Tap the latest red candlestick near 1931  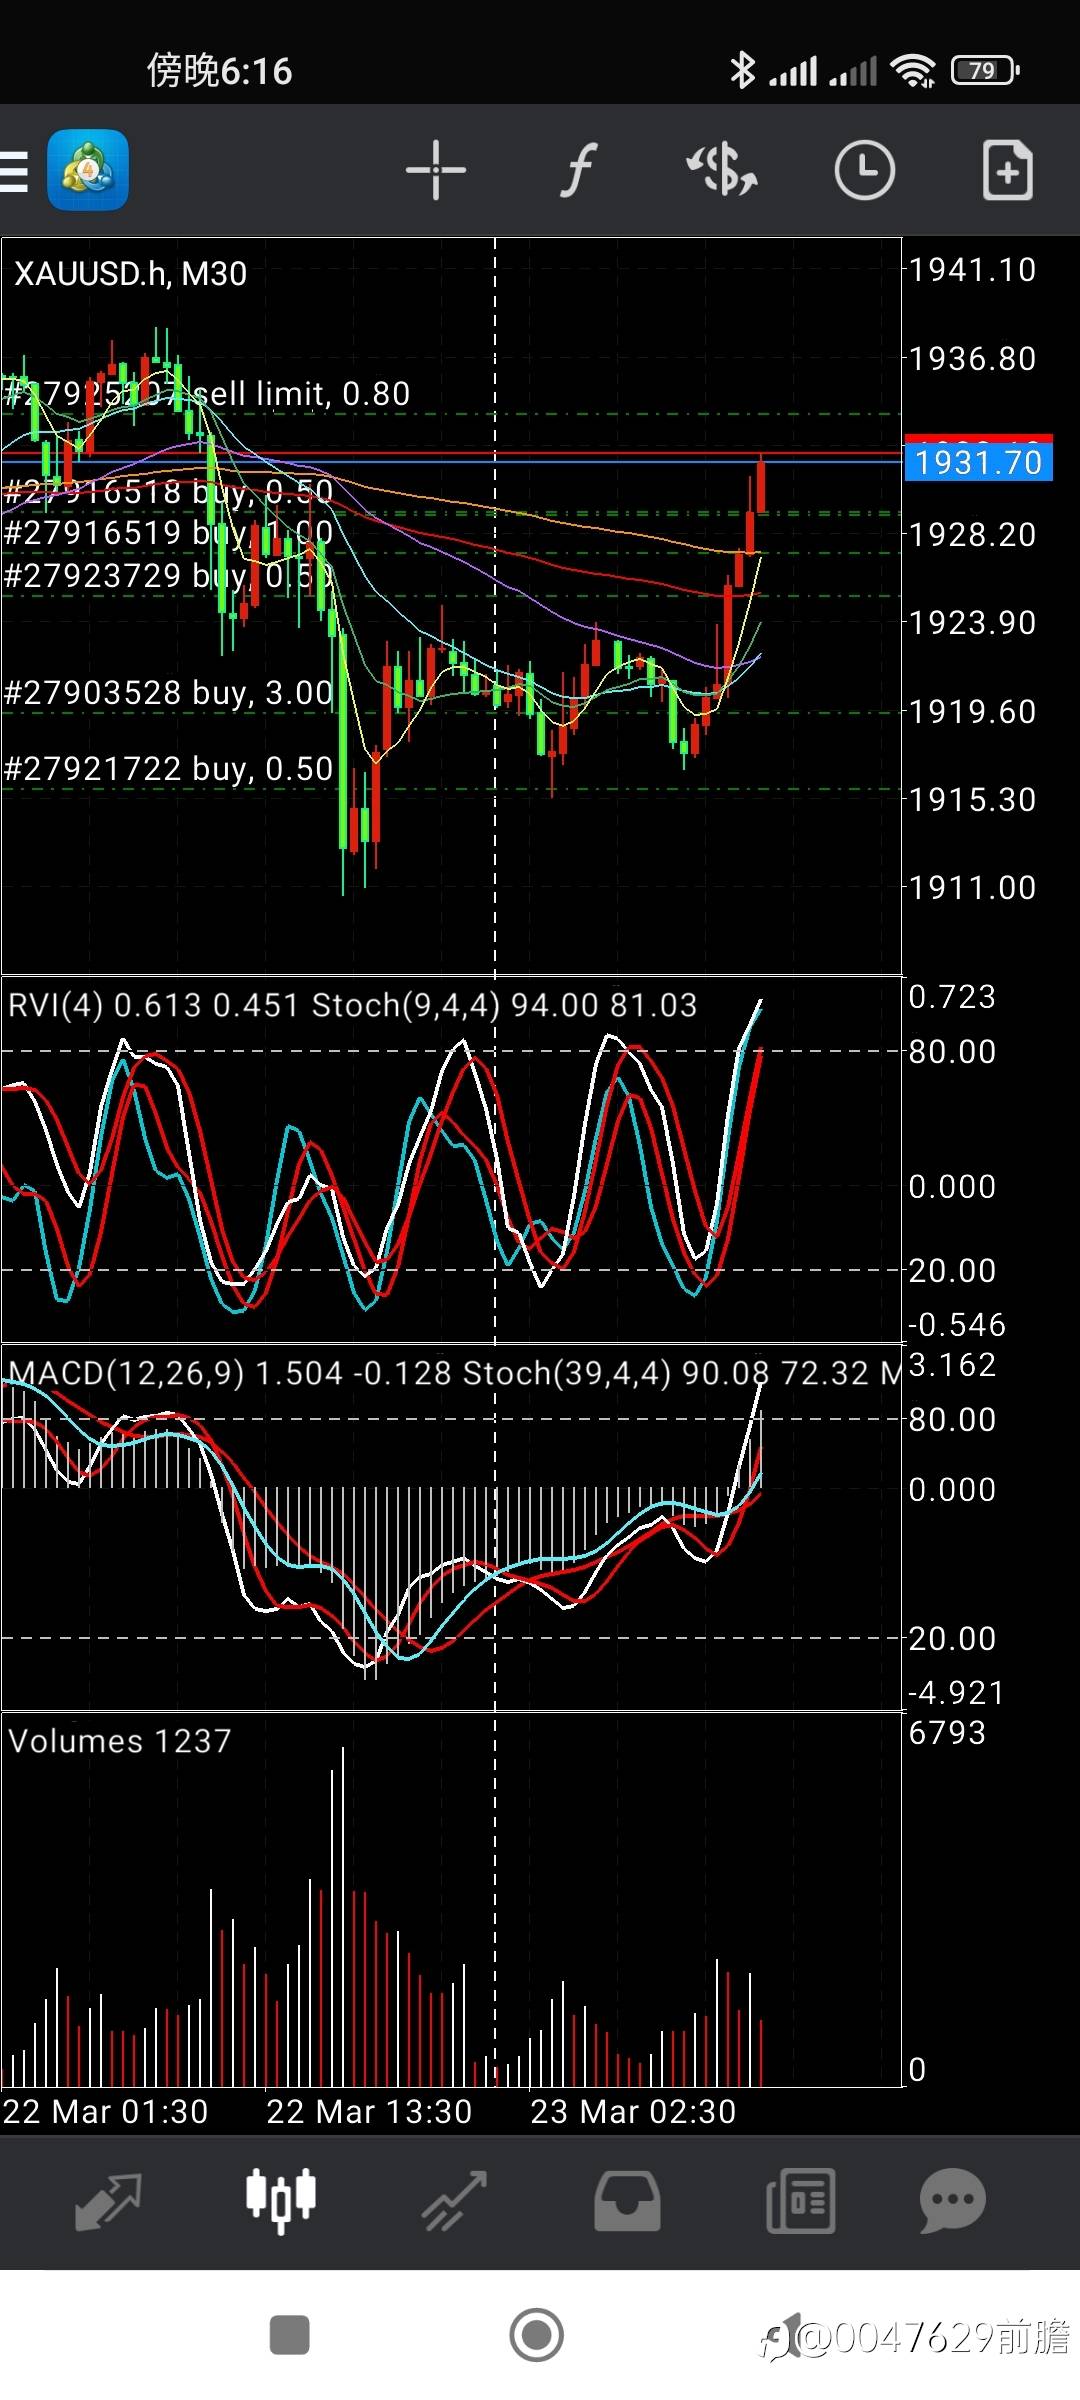coord(762,487)
